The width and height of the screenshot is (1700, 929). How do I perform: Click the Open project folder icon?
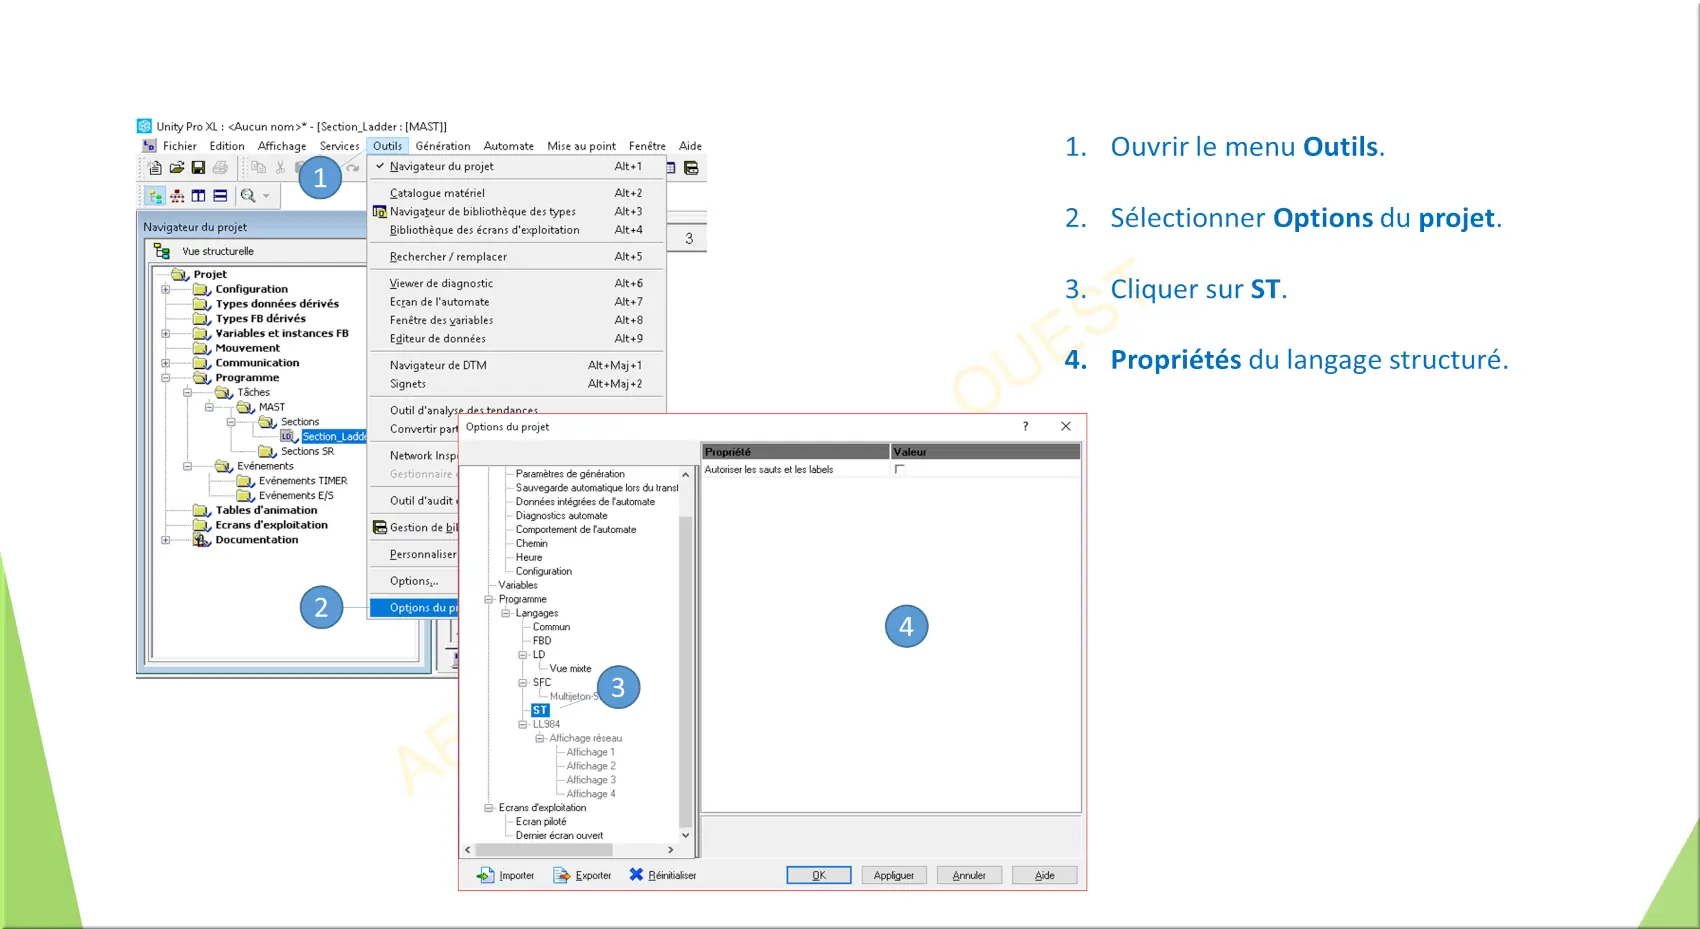coord(177,168)
